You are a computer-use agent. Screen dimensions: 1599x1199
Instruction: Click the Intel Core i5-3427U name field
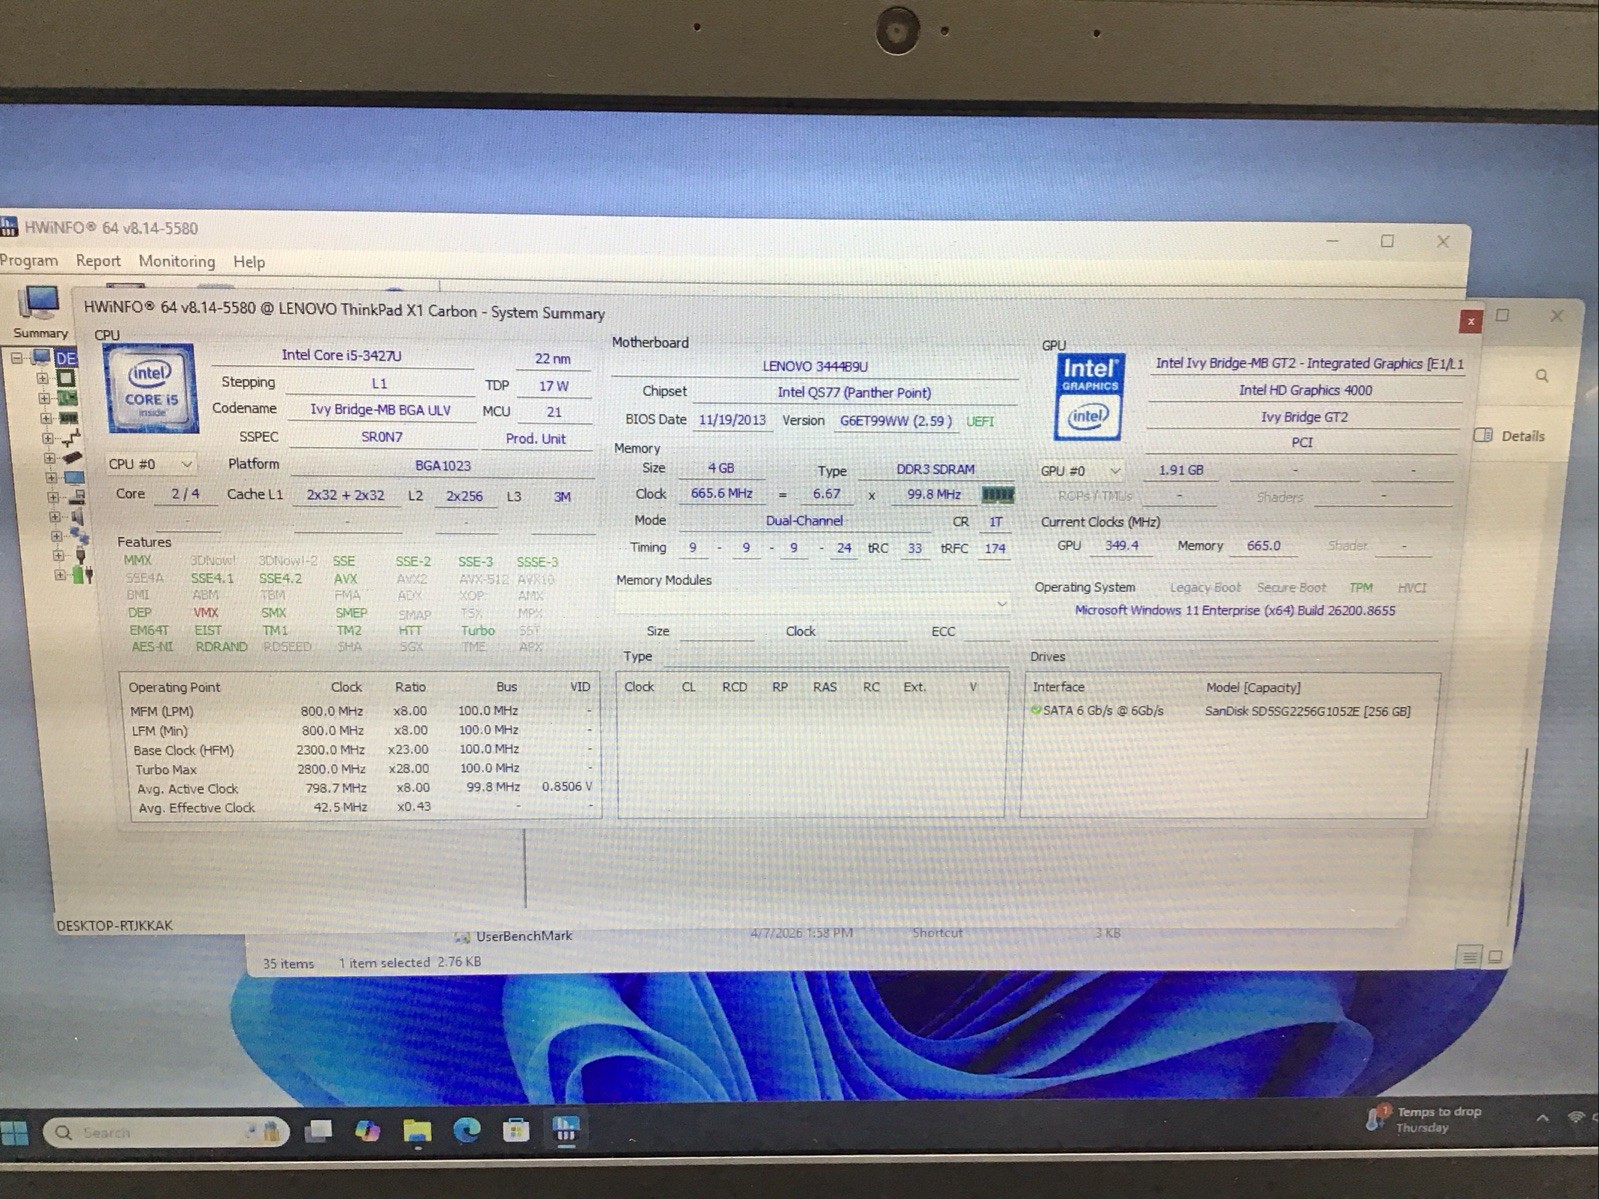click(x=342, y=355)
